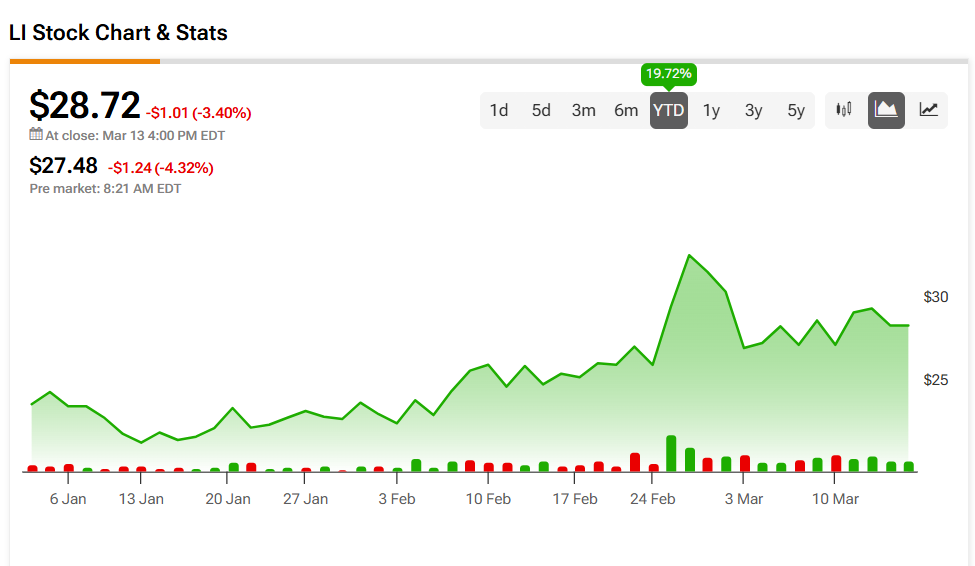
Task: Click the $27.48 pre-market price
Action: click(64, 166)
